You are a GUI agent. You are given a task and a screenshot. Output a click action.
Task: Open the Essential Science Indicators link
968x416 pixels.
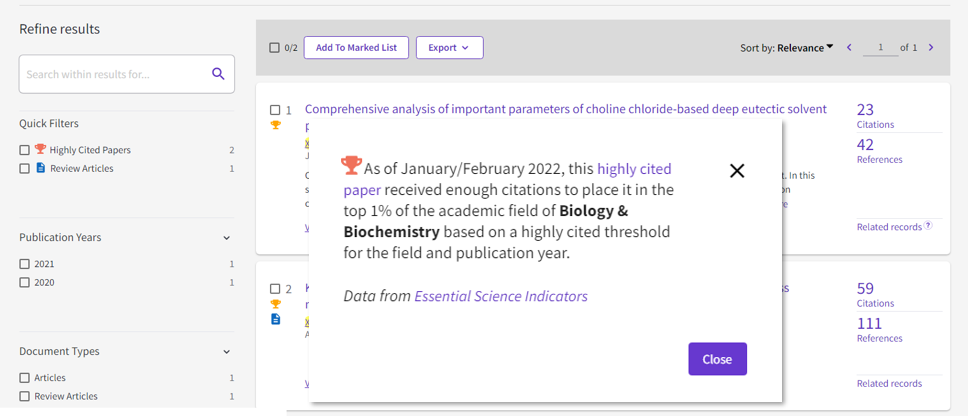click(501, 296)
